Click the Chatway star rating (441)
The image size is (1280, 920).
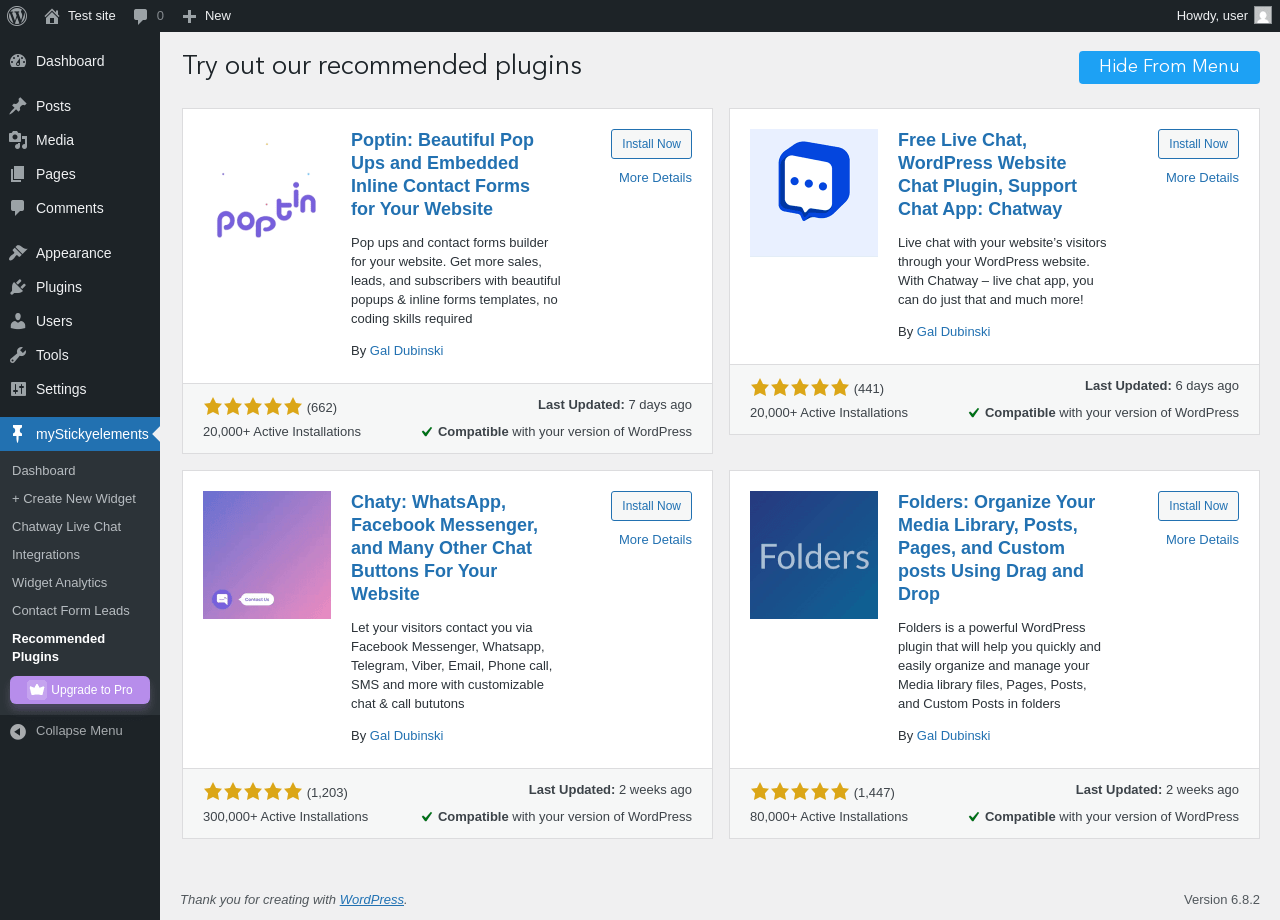point(817,388)
